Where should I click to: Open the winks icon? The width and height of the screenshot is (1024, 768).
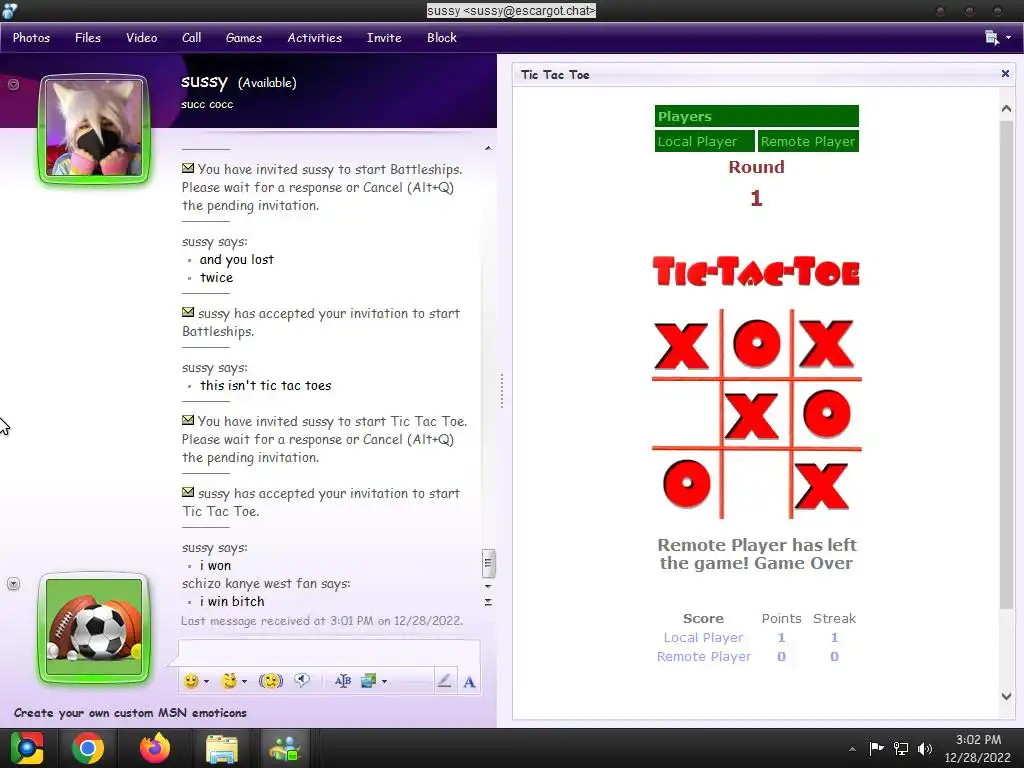click(229, 681)
